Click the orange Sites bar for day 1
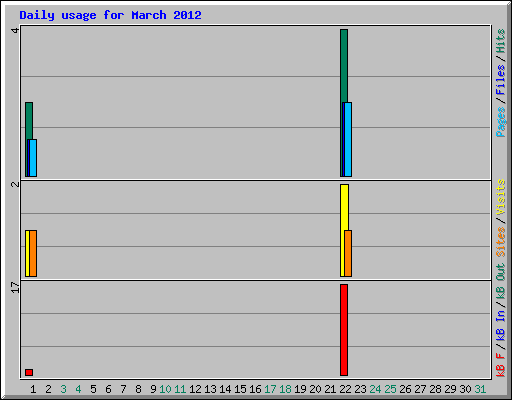The image size is (512, 400). point(33,253)
